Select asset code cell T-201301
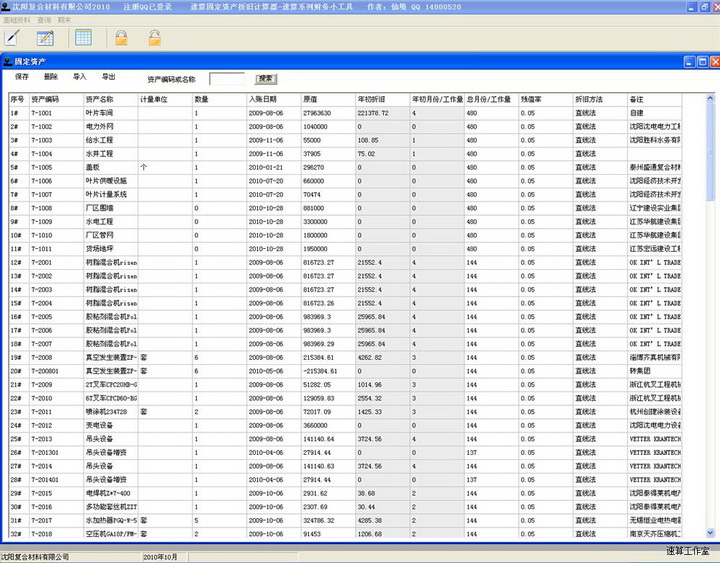Viewport: 720px width, 563px height. pyautogui.click(x=56, y=452)
